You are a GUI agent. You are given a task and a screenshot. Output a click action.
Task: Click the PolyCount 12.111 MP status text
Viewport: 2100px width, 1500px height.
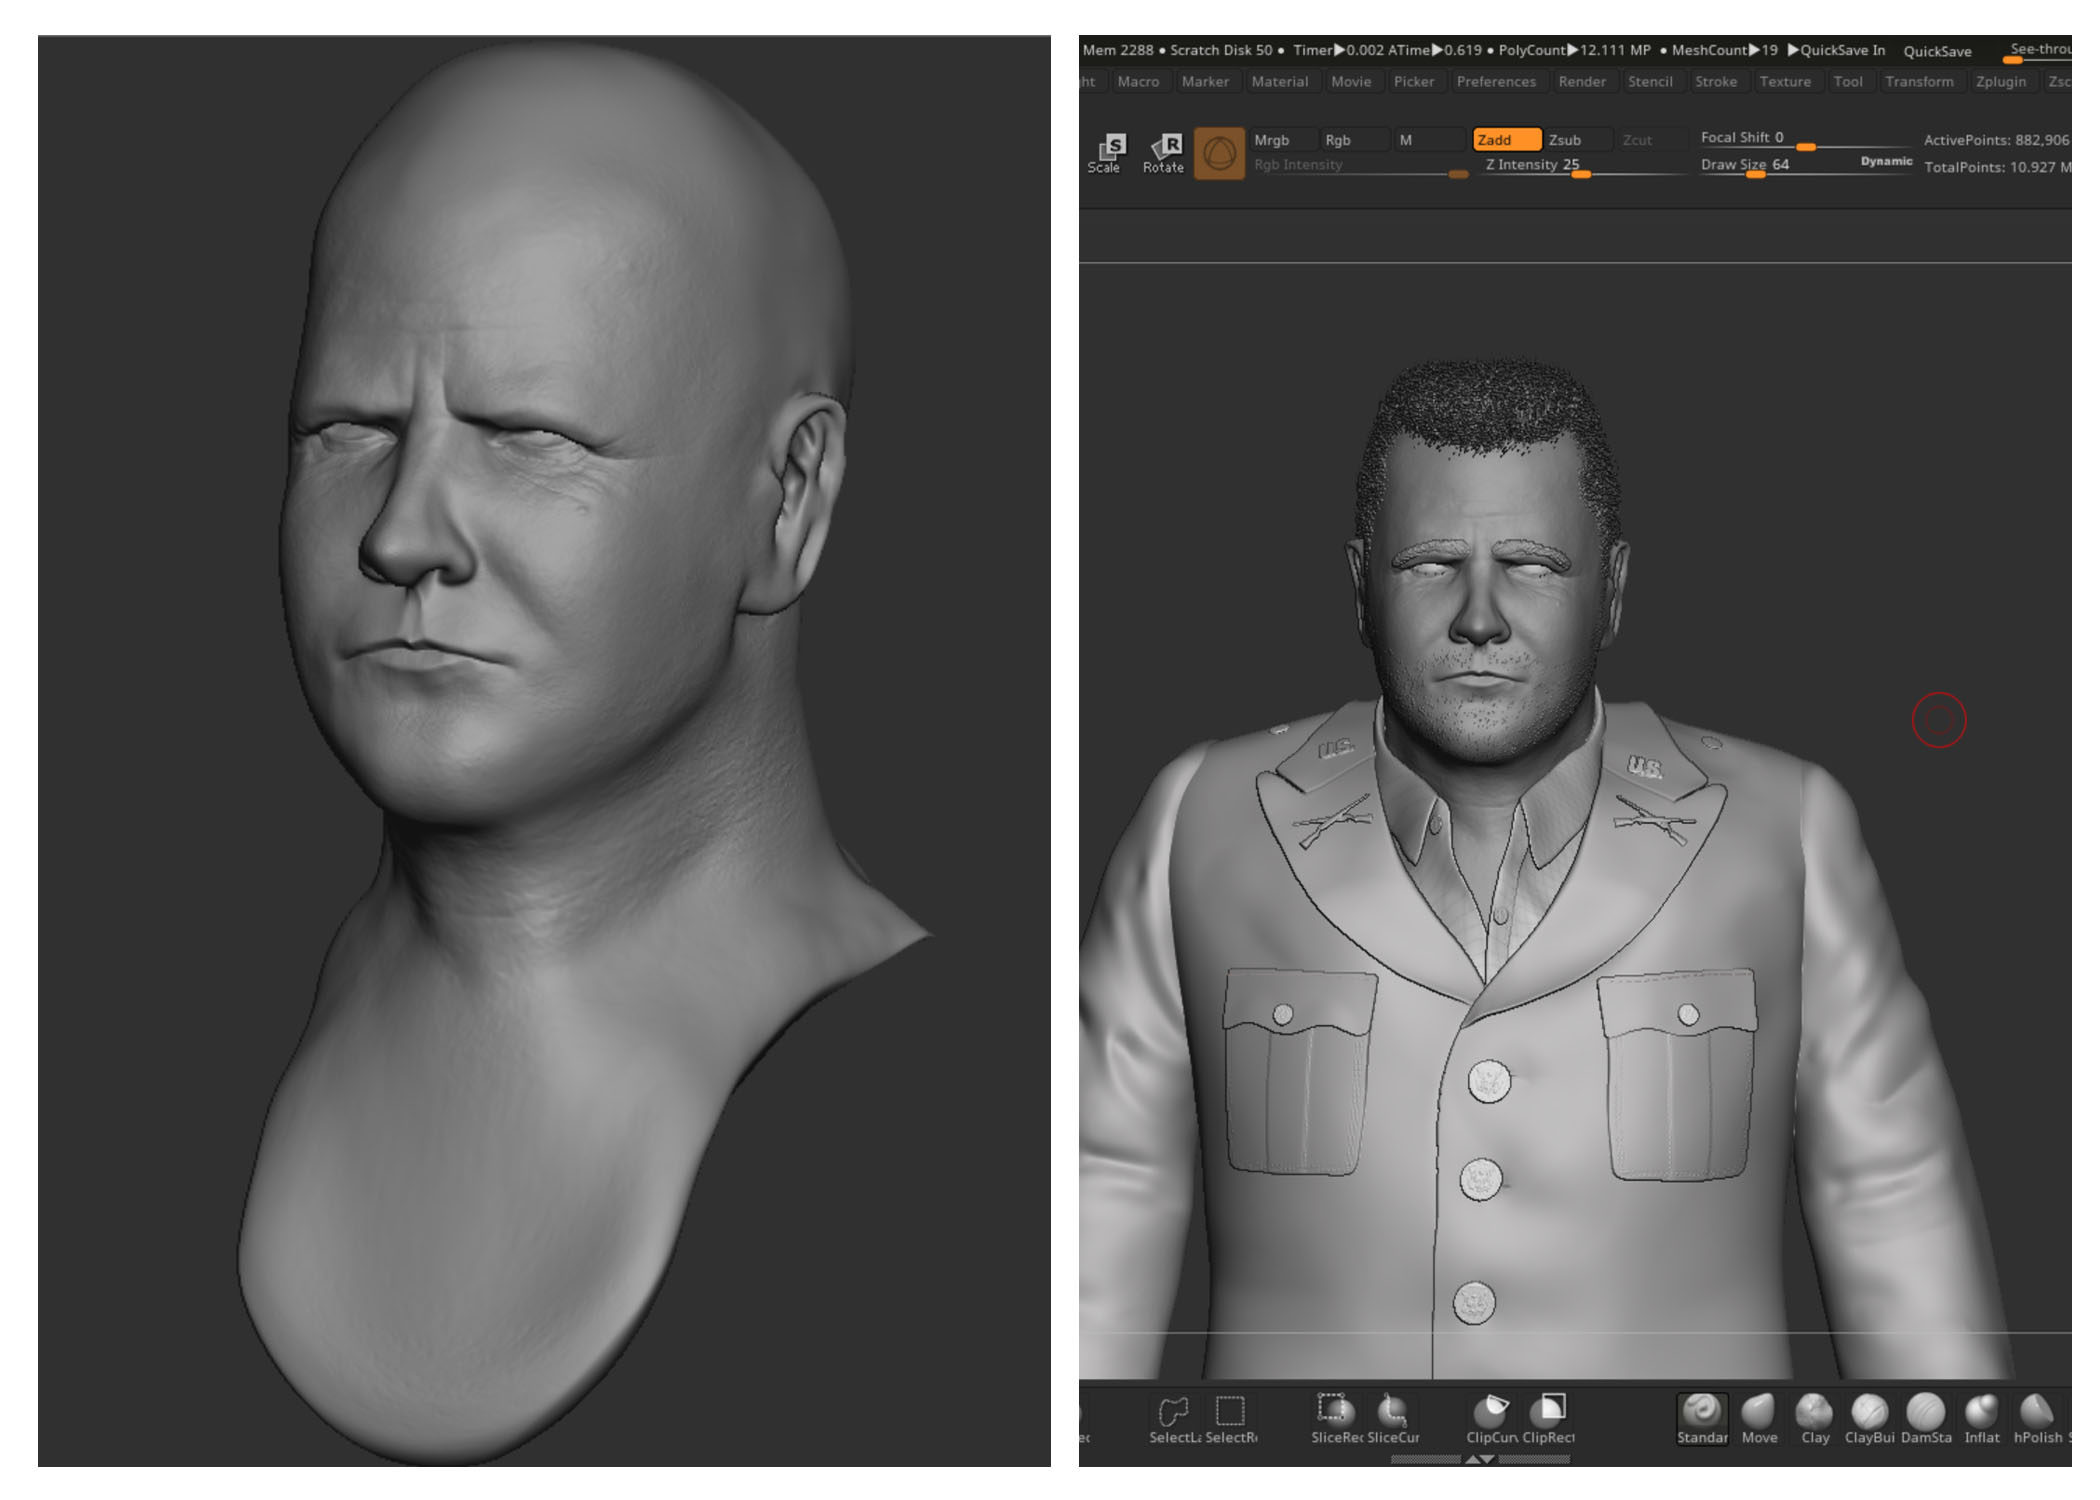click(1574, 50)
